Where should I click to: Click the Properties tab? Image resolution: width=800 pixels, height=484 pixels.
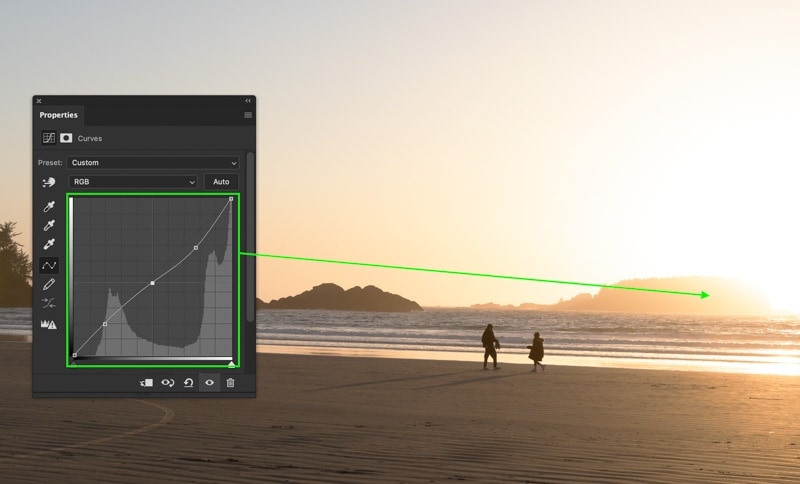58,115
